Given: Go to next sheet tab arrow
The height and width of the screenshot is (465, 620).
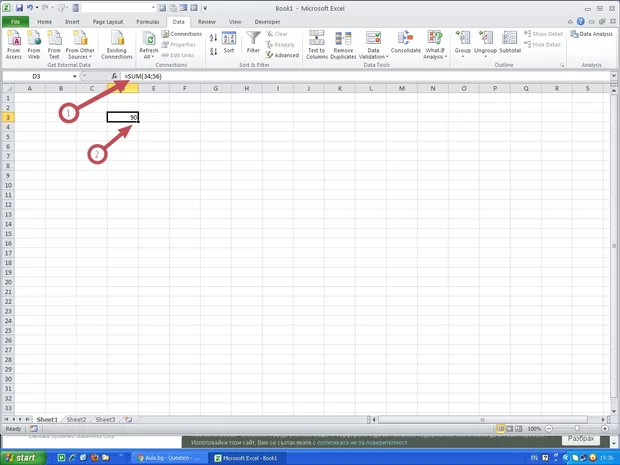Looking at the screenshot, I should 20,420.
